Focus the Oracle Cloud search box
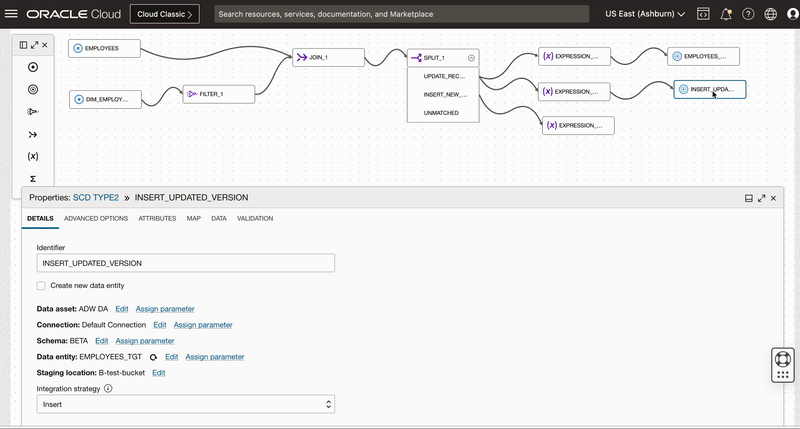This screenshot has width=800, height=429. click(402, 14)
